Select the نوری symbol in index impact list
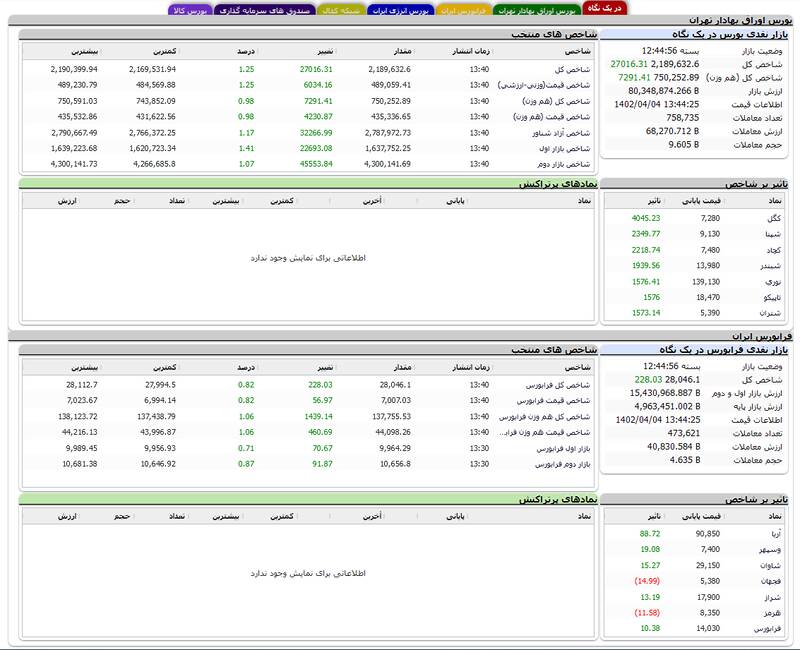This screenshot has height=650, width=800. 773,282
